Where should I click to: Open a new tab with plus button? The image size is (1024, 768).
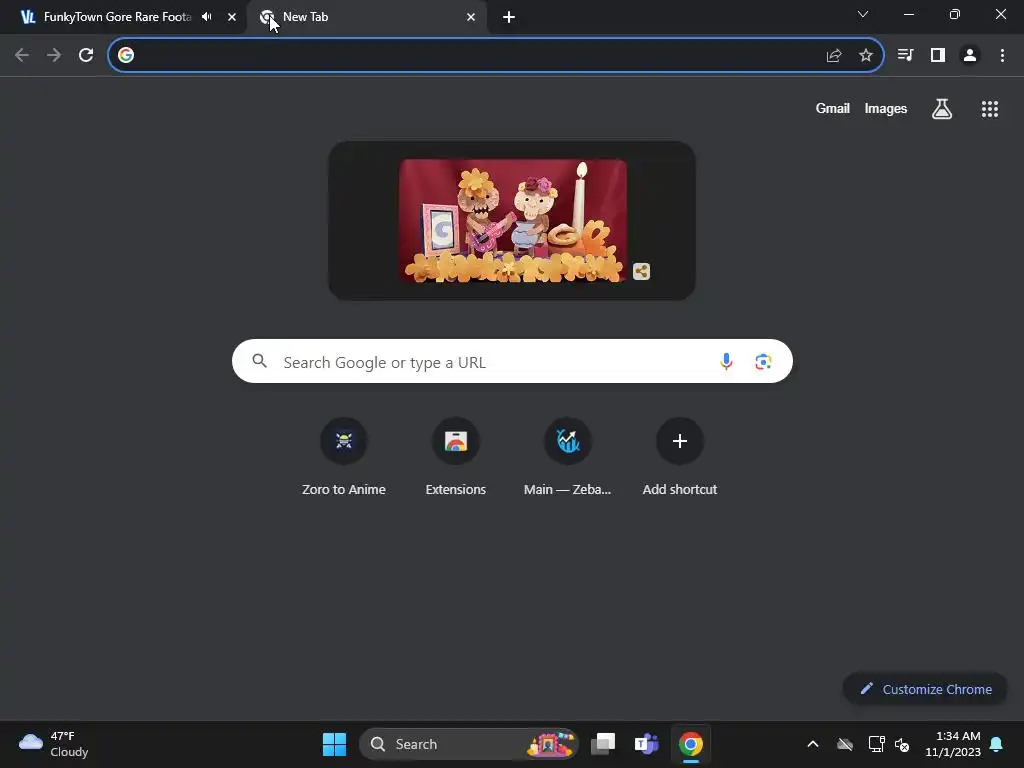click(x=509, y=17)
